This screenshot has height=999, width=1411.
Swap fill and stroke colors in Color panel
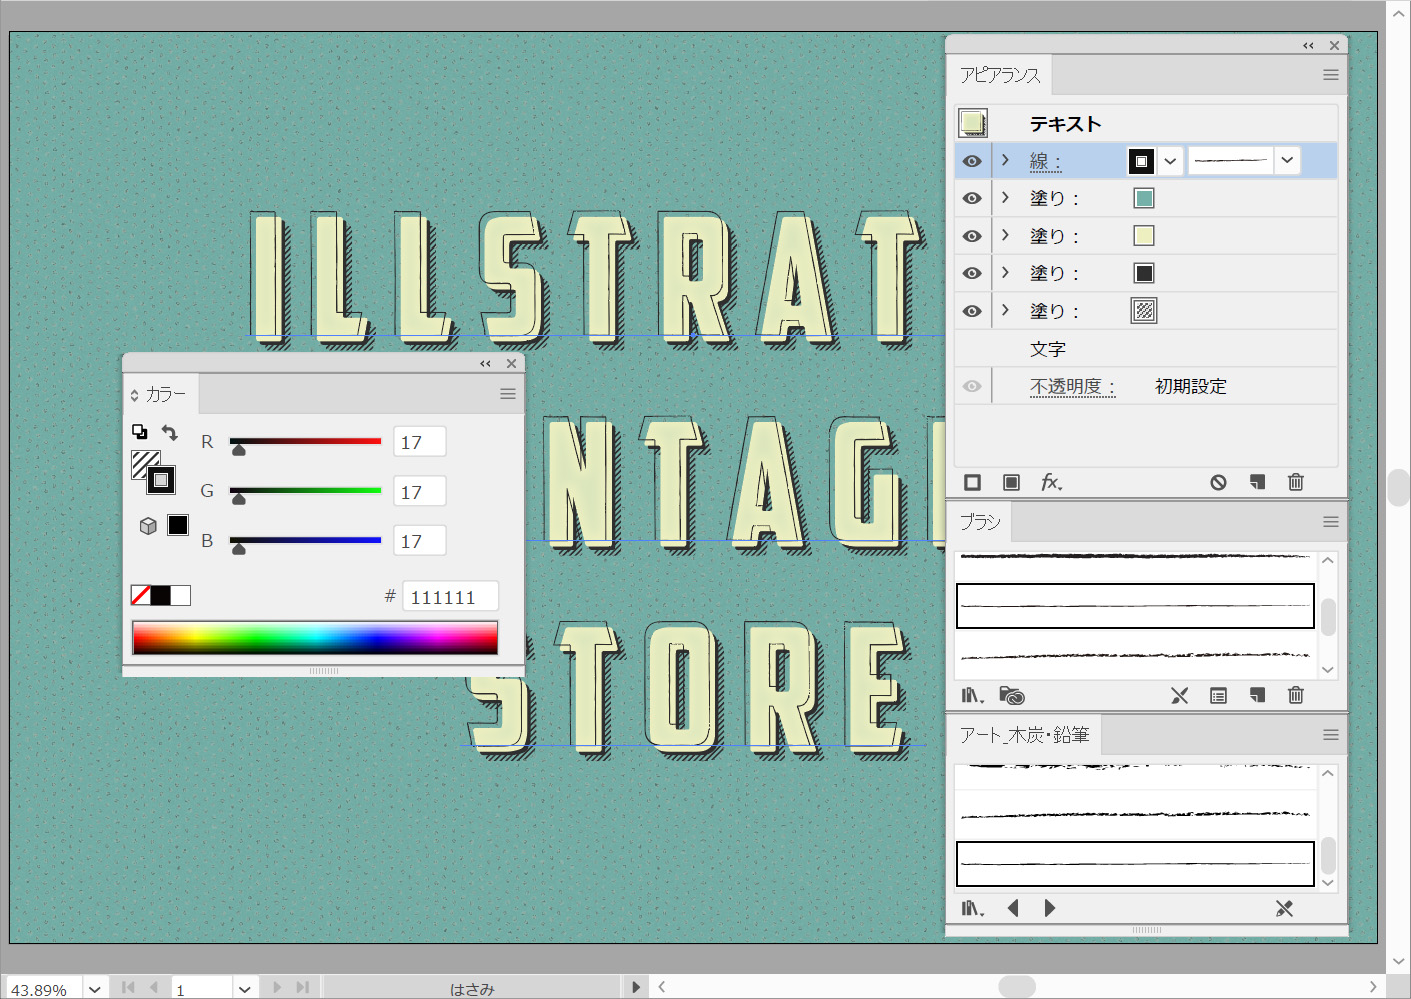point(170,433)
